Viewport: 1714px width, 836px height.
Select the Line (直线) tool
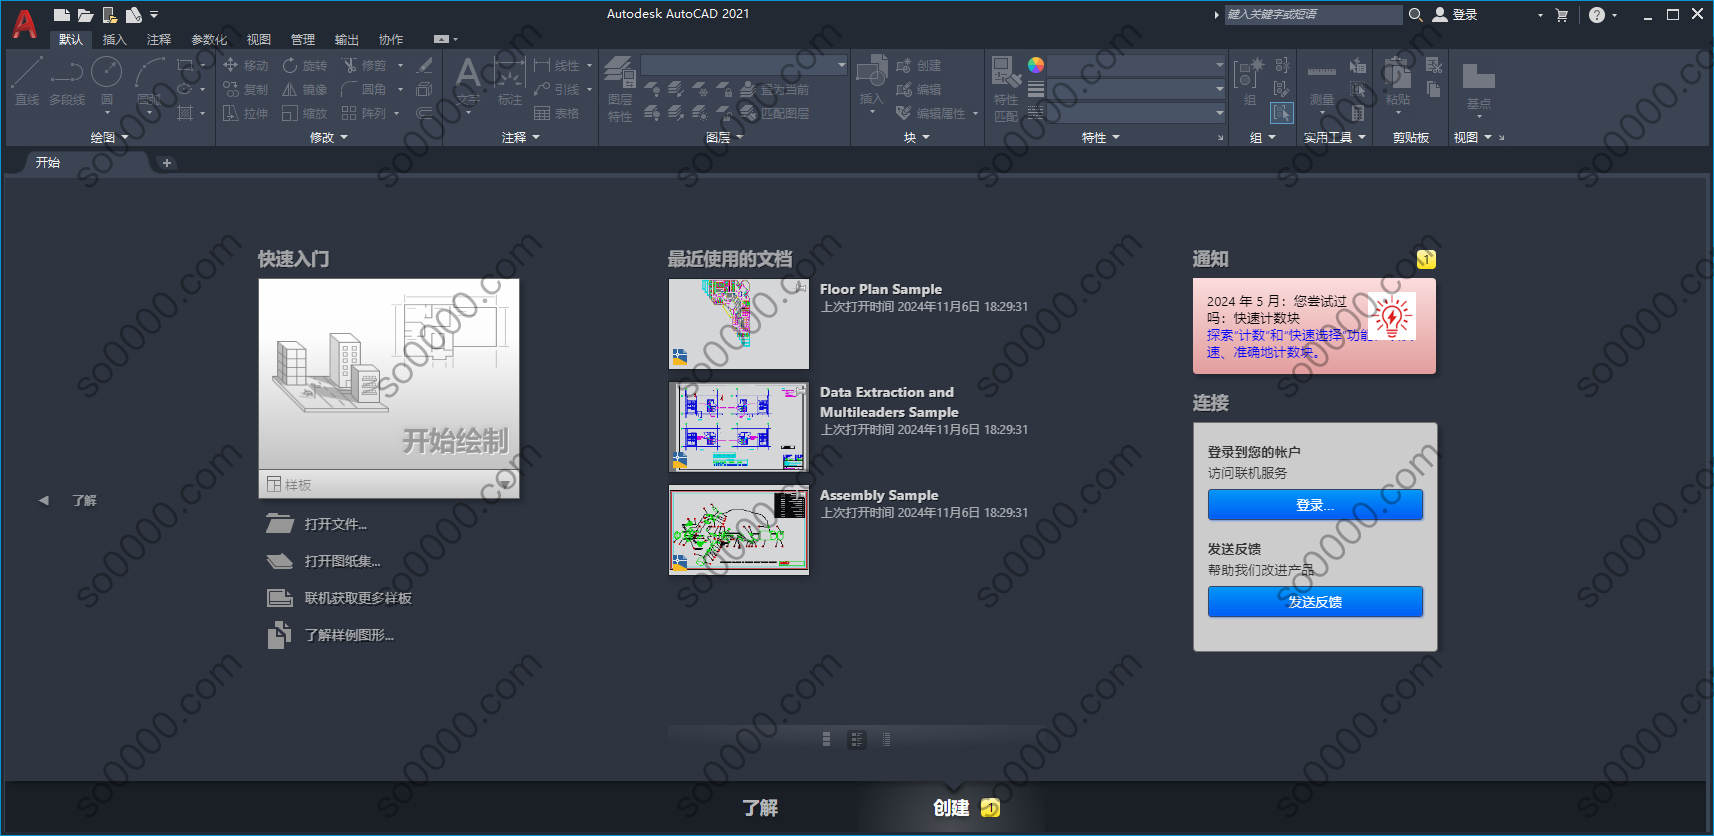pyautogui.click(x=27, y=82)
